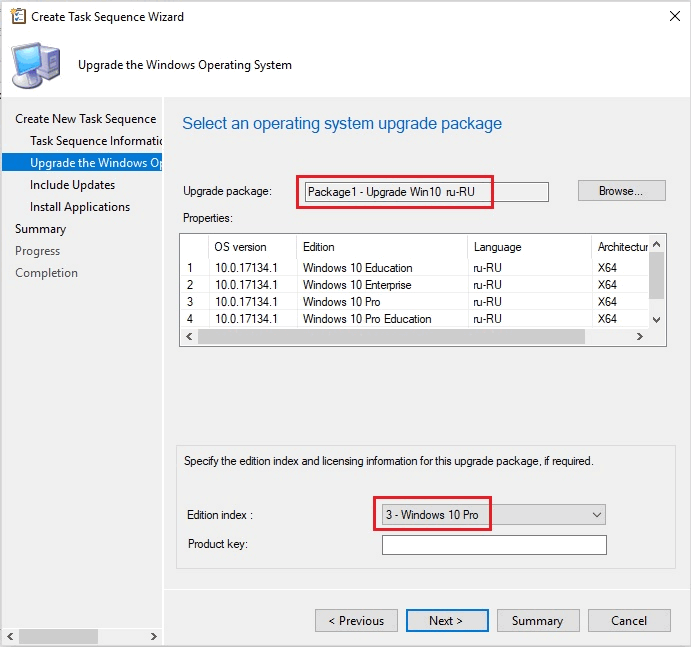Click properties list right scroll arrow
The width and height of the screenshot is (691, 647).
click(x=639, y=337)
